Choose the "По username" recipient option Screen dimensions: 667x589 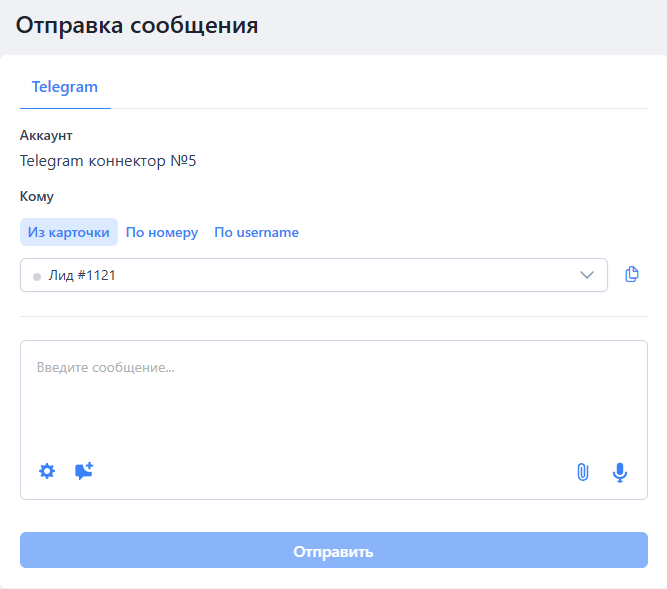pos(256,232)
